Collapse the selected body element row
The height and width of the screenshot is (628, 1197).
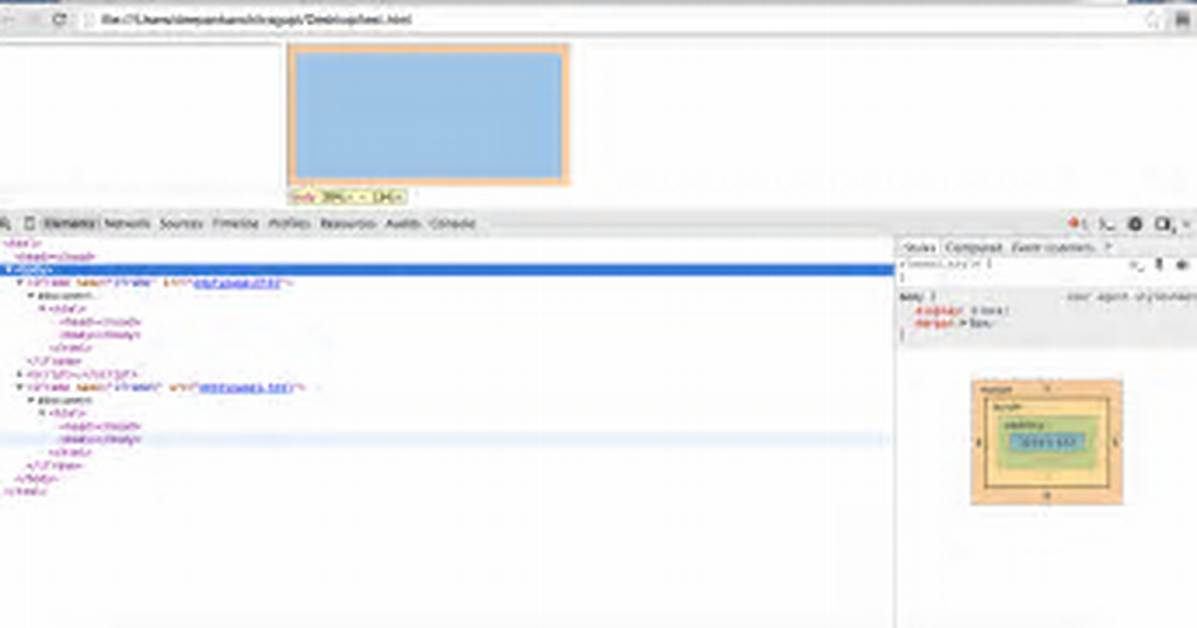(x=8, y=269)
